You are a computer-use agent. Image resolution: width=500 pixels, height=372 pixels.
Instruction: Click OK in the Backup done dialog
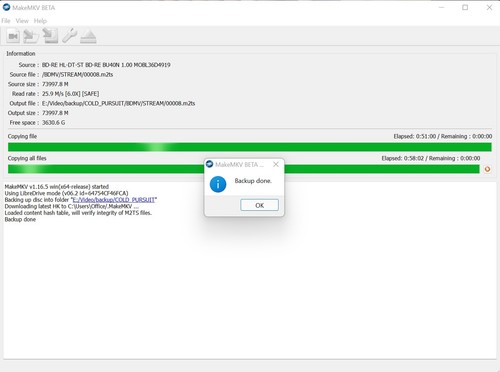click(259, 205)
